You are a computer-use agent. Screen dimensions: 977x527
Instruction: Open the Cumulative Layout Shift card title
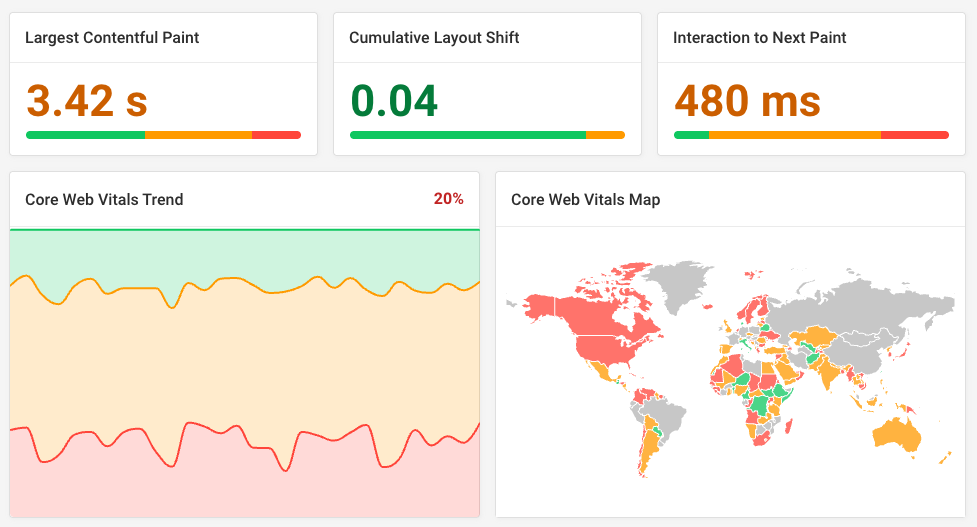pyautogui.click(x=434, y=38)
